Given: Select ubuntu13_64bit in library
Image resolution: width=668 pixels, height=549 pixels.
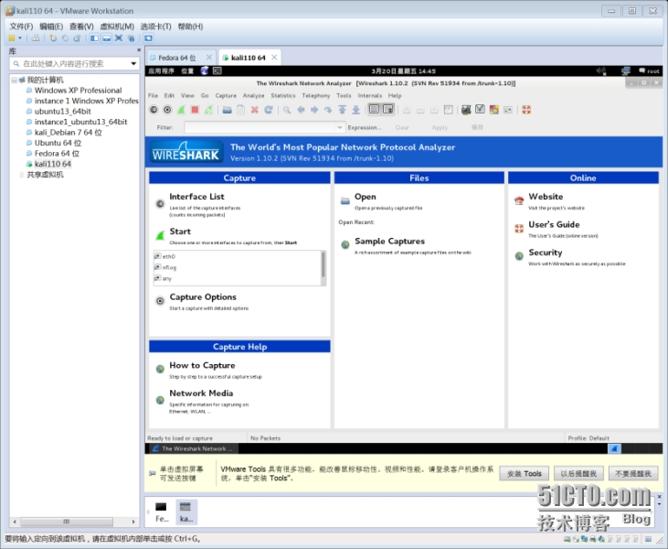Looking at the screenshot, I should click(x=63, y=111).
